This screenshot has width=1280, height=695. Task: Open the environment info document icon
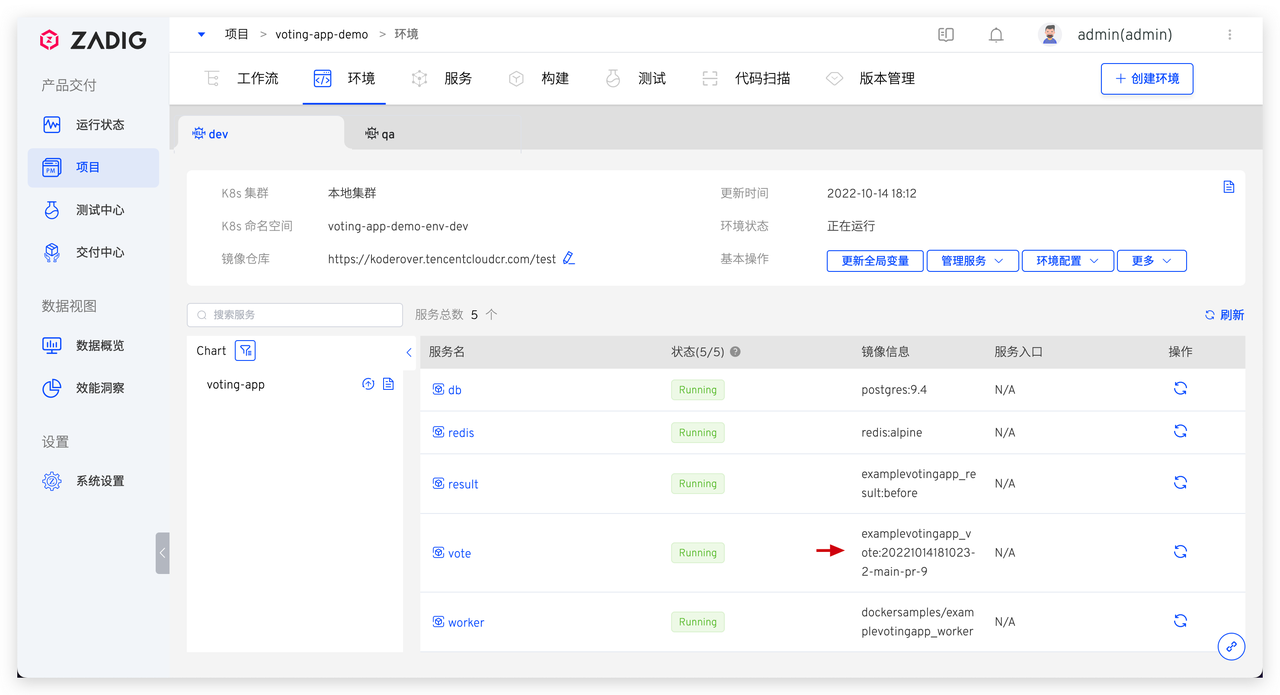[x=1229, y=186]
